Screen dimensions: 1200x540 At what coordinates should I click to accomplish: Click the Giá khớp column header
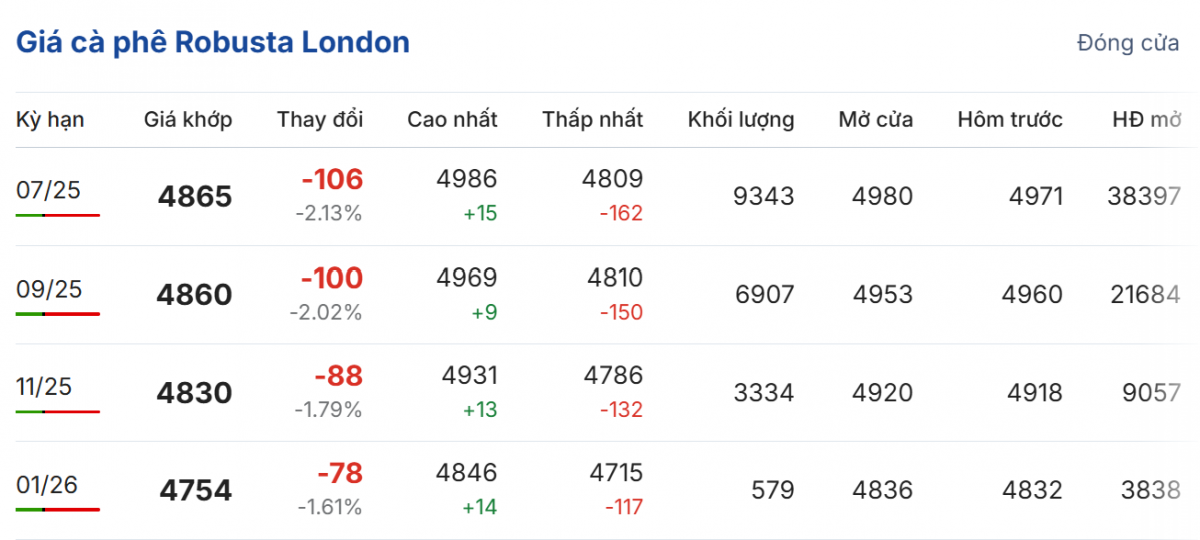[188, 120]
